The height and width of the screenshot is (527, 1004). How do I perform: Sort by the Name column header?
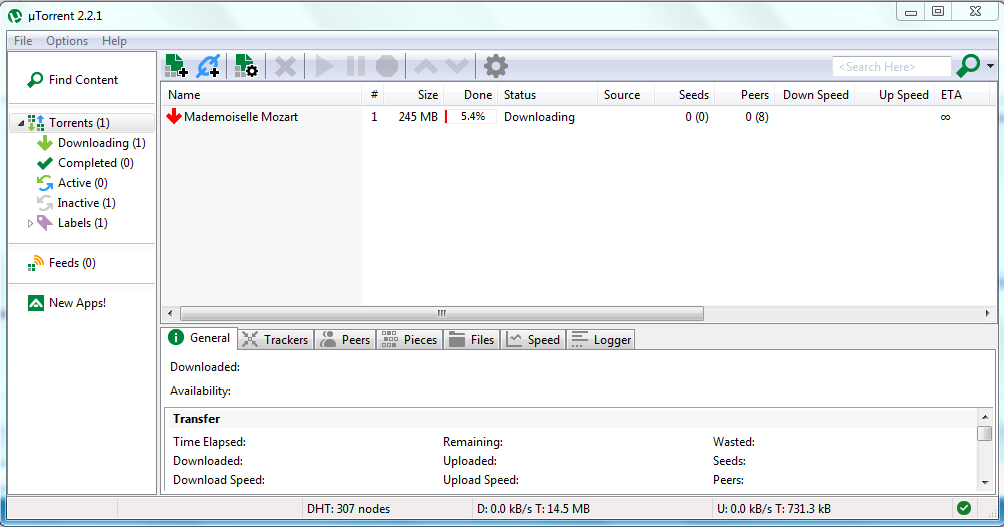261,95
